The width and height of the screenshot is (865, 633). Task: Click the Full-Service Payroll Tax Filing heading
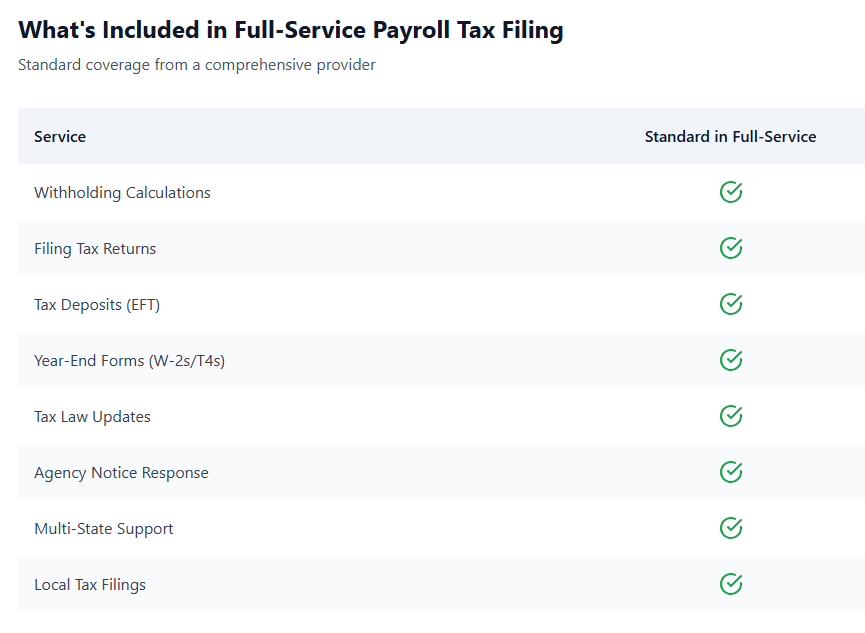pos(290,30)
